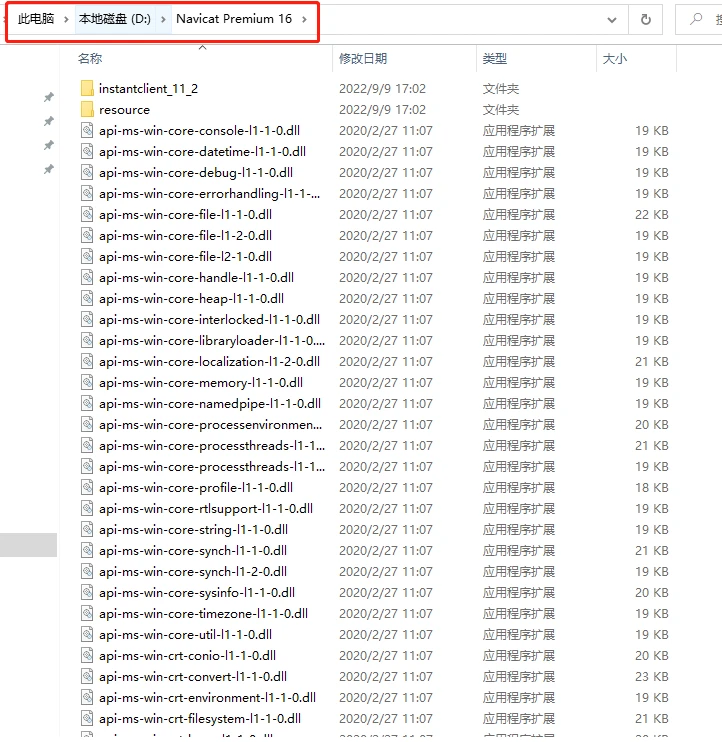Expand the chevron after Navicat Premium 16
The height and width of the screenshot is (742, 722).
coord(304,19)
